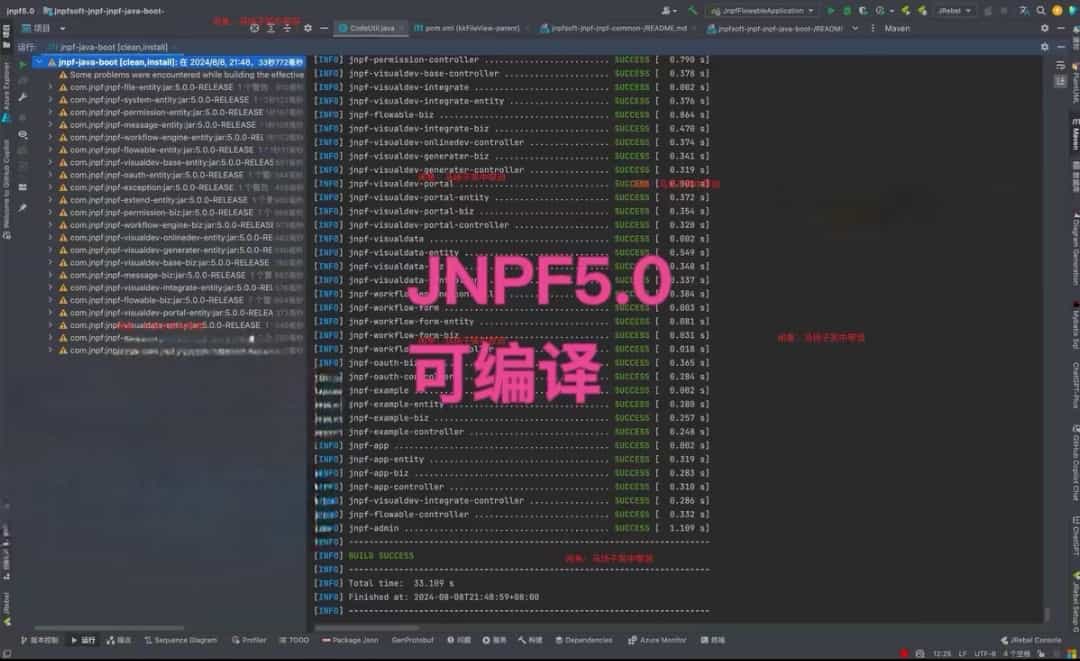The width and height of the screenshot is (1080, 661).
Task: Click the horizontal scrollbar under the console output
Action: pyautogui.click(x=366, y=628)
